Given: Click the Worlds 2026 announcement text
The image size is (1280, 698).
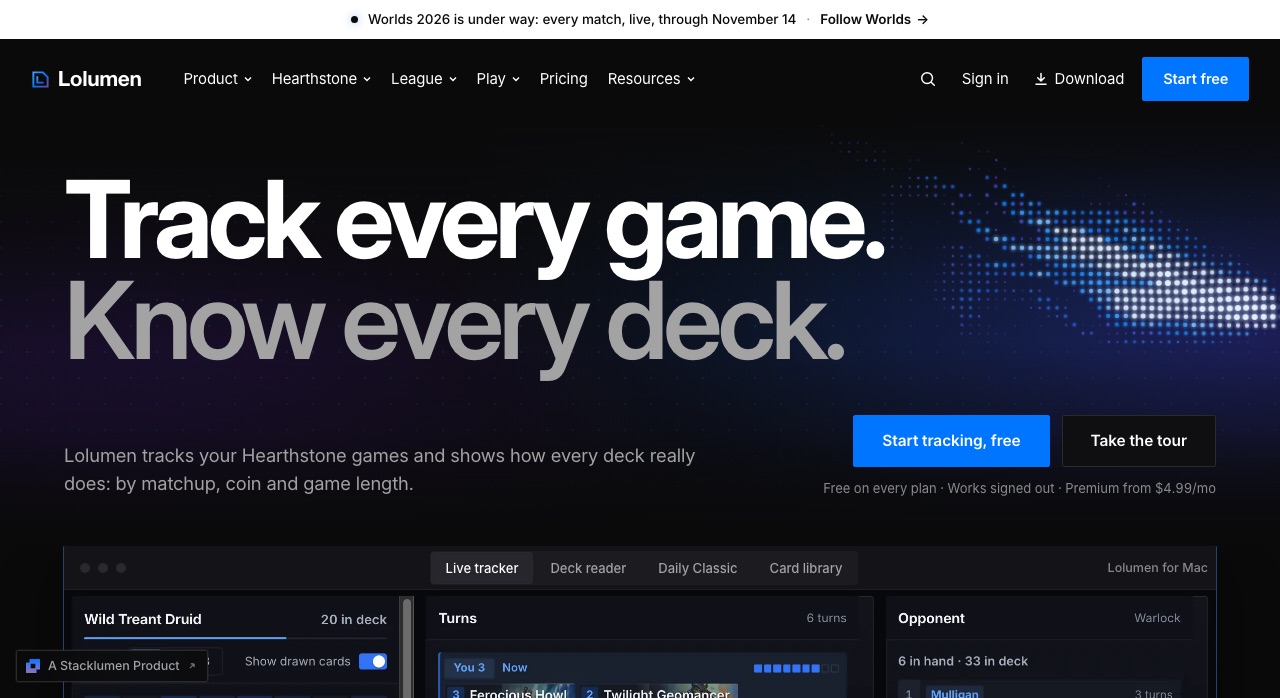Looking at the screenshot, I should click(582, 19).
